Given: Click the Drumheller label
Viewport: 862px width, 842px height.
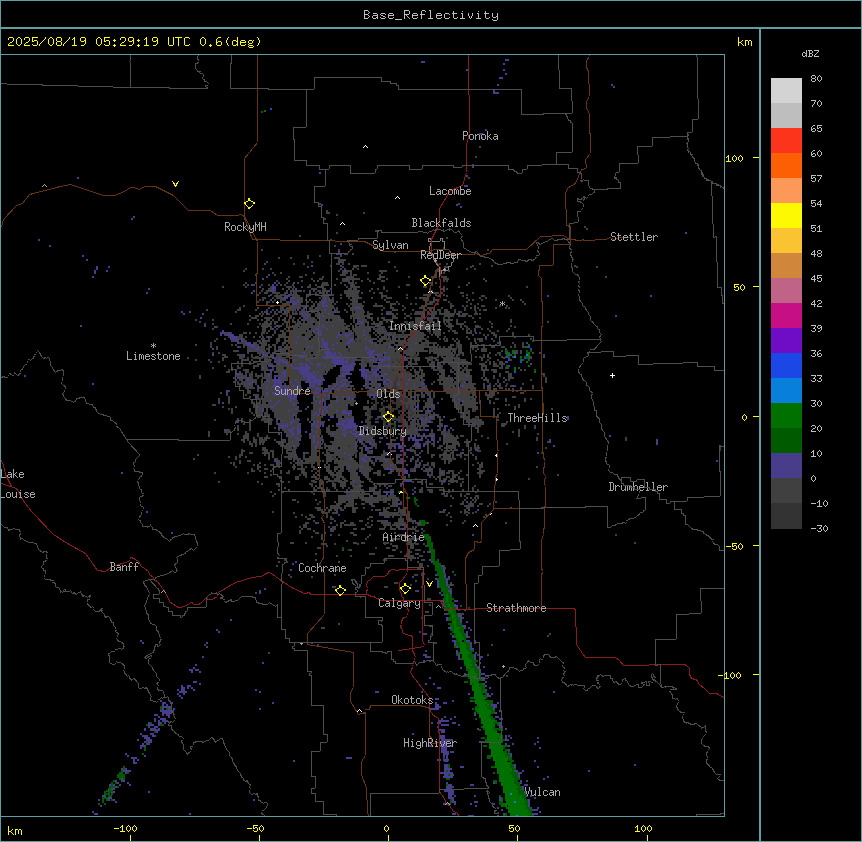Looking at the screenshot, I should (638, 487).
